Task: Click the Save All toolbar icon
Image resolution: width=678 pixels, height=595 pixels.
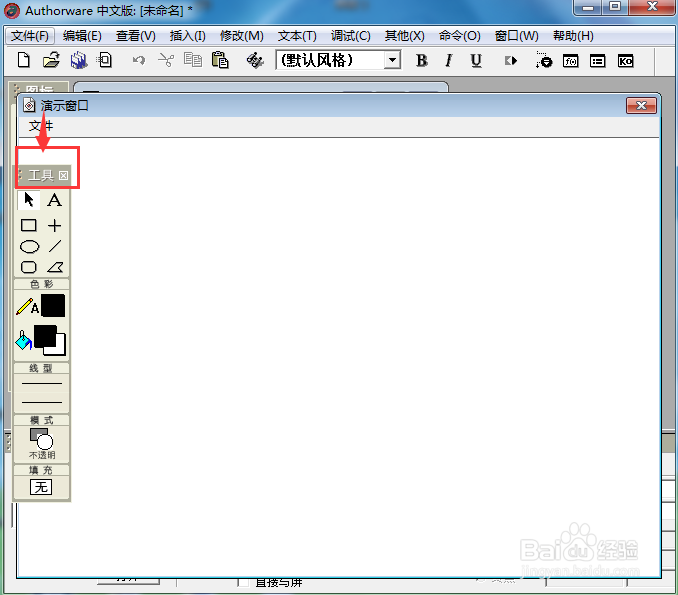Action: click(79, 60)
